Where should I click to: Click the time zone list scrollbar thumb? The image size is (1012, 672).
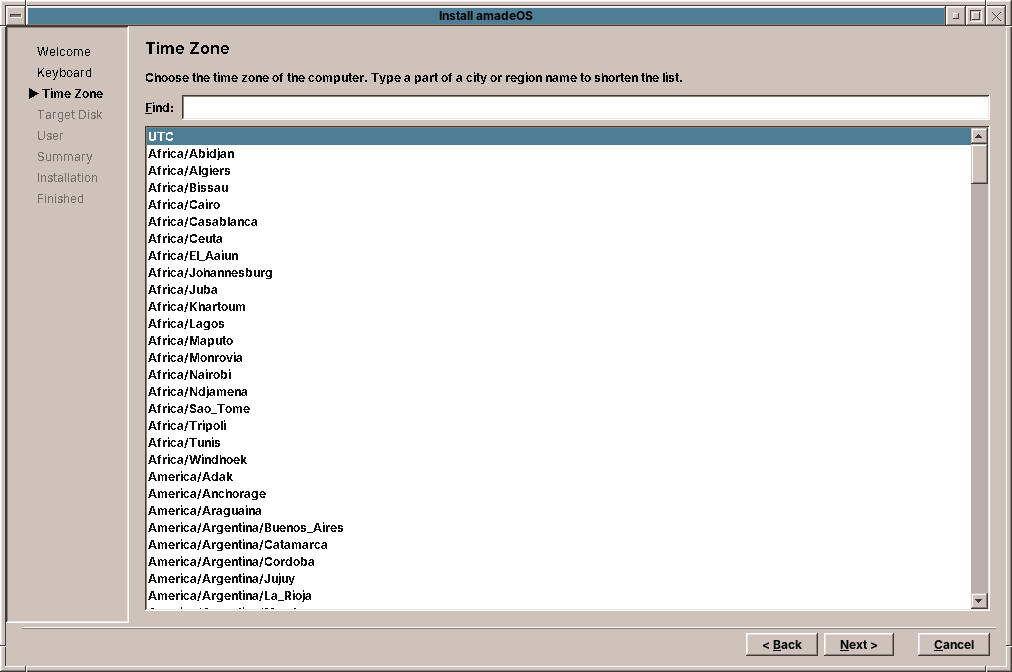click(979, 164)
